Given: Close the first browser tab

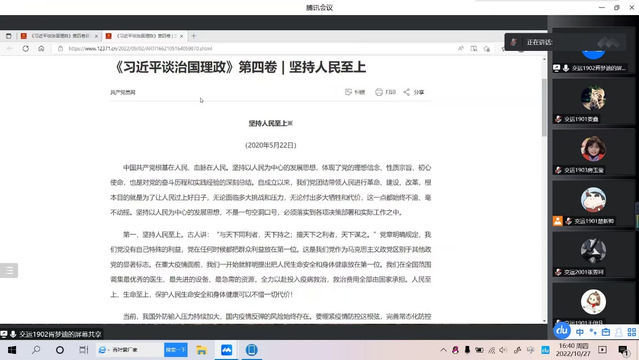Looking at the screenshot, I should click(x=96, y=36).
